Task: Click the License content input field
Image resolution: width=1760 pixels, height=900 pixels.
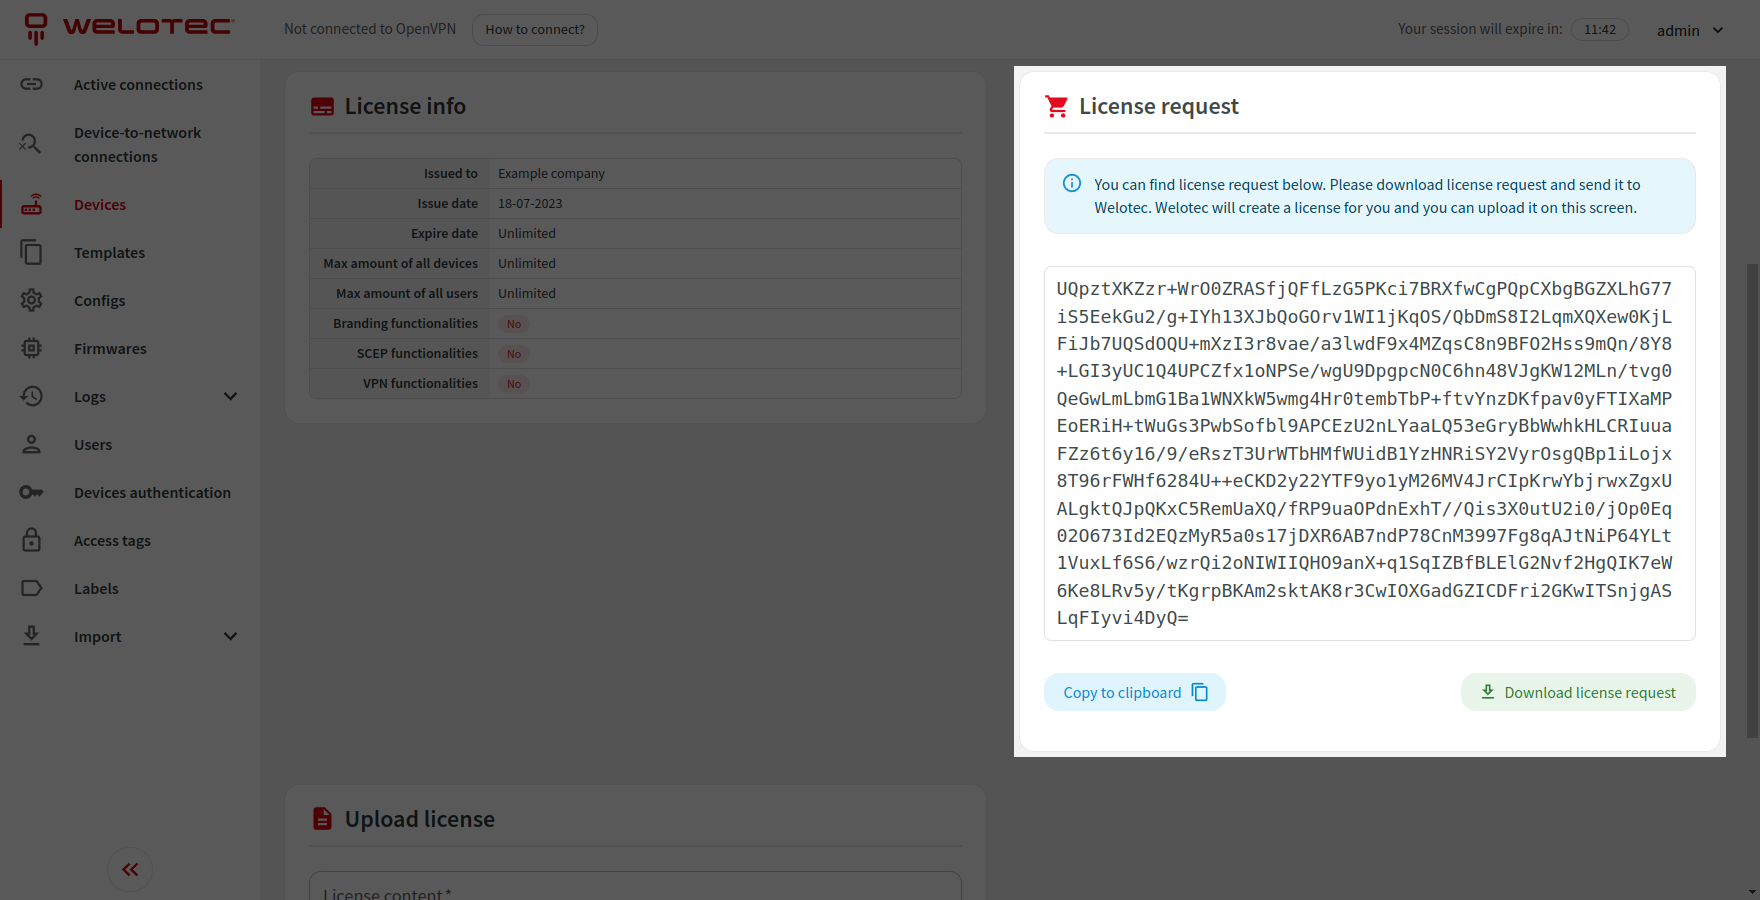Action: (635, 890)
